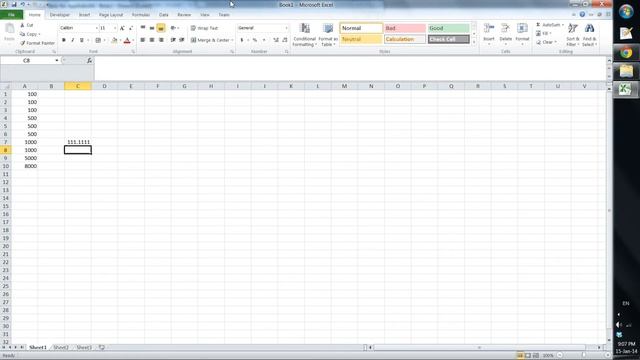Switch to the Page Layout tab

tap(111, 15)
